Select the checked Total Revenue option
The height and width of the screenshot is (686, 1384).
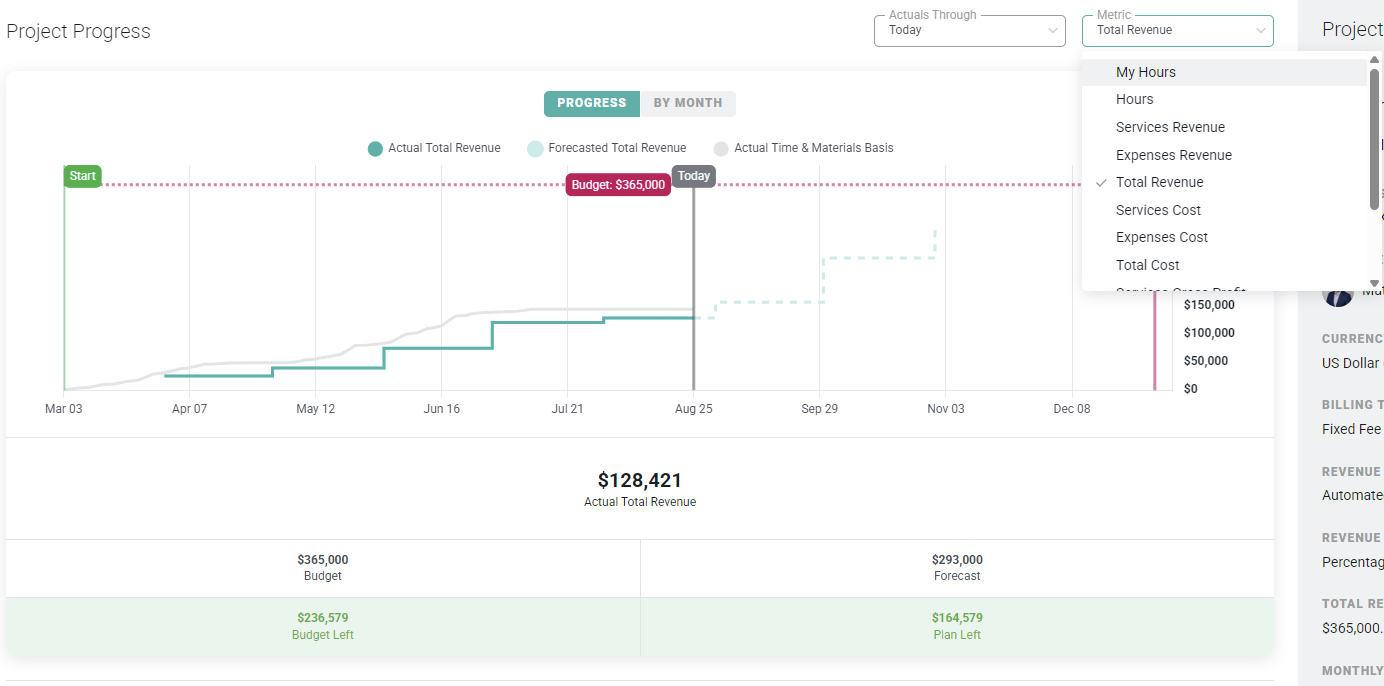point(1160,182)
